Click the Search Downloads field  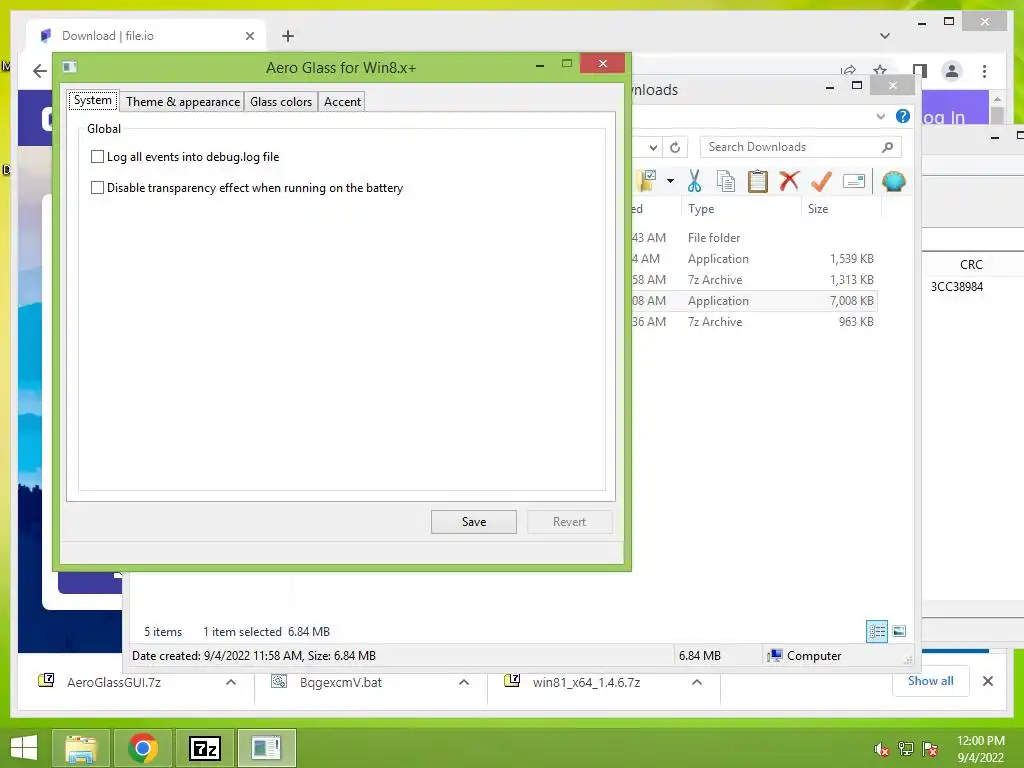click(x=801, y=147)
